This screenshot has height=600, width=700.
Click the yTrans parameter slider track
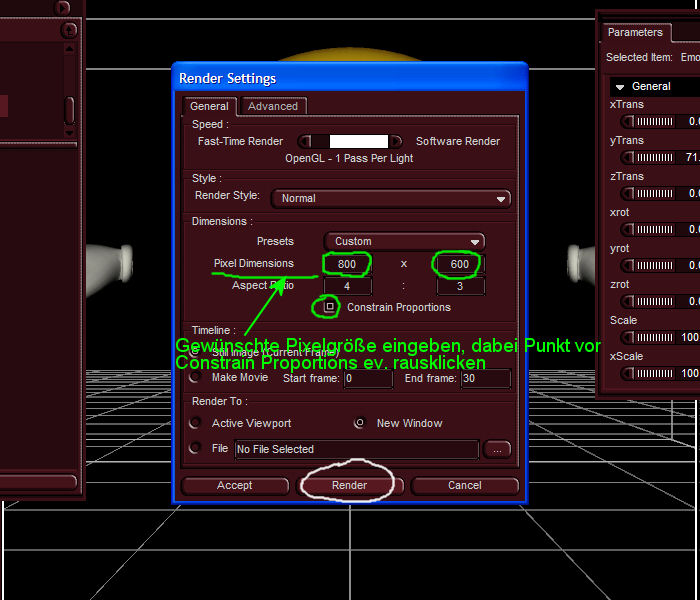654,157
